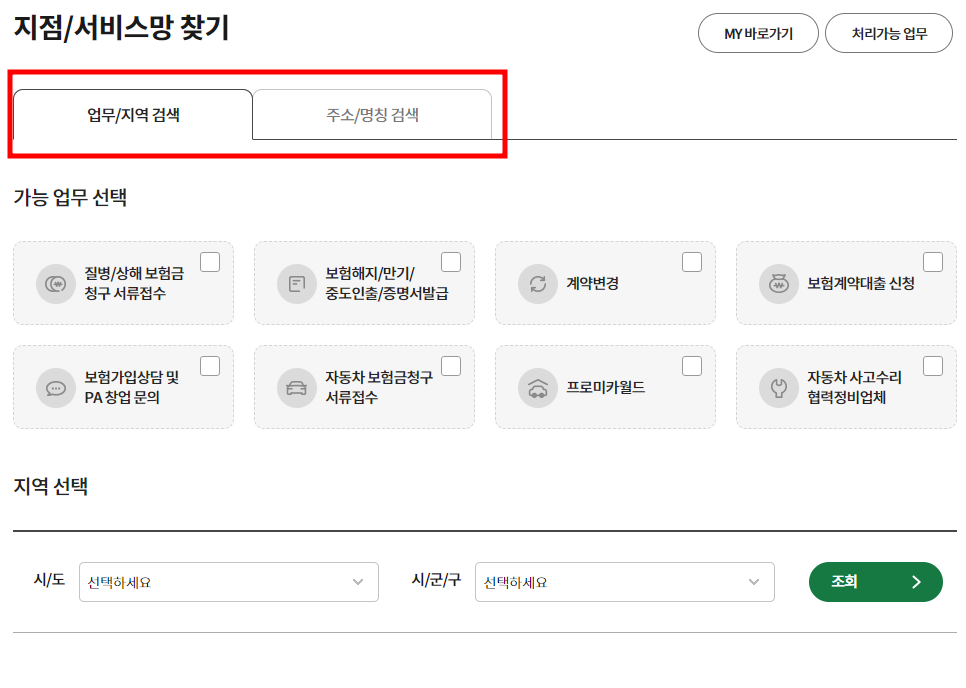Click the document icon for 보험해지/만기 services

point(296,283)
